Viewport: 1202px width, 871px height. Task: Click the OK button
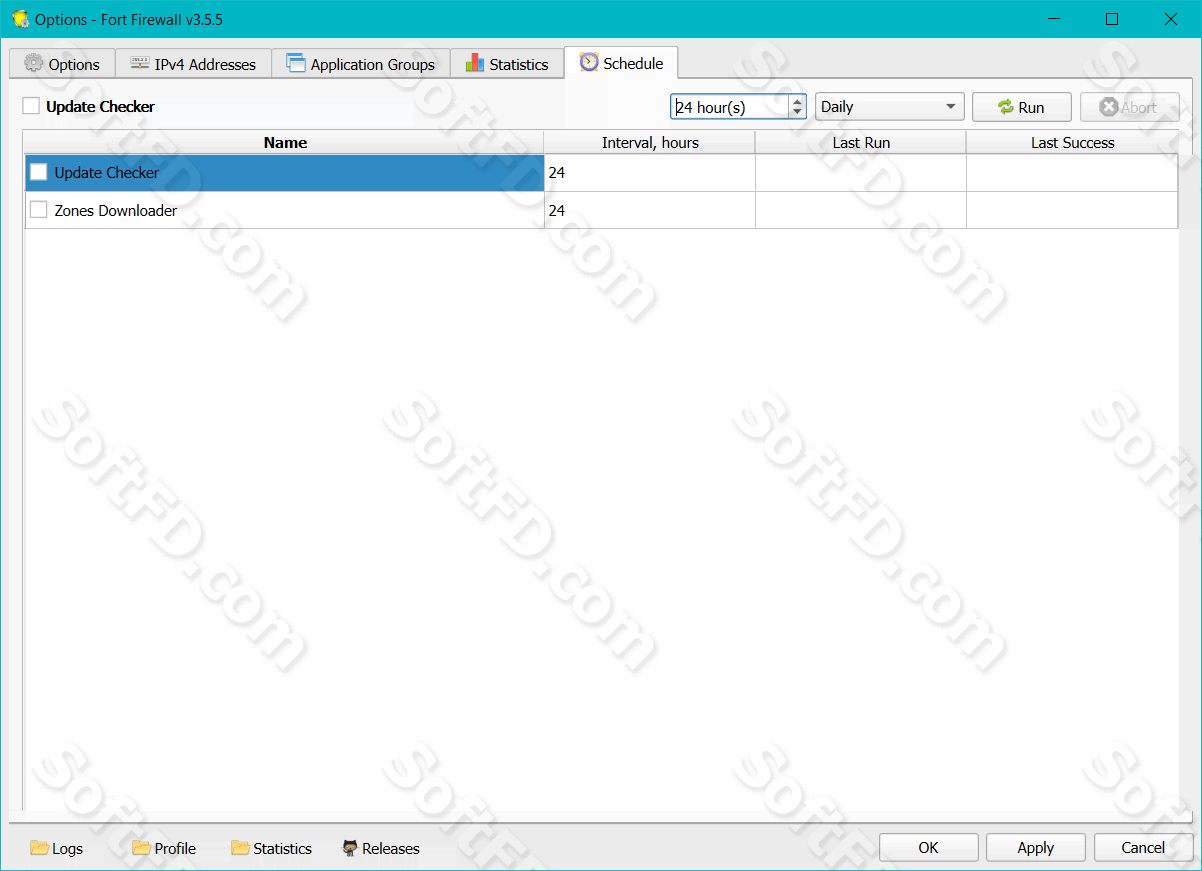[x=929, y=847]
